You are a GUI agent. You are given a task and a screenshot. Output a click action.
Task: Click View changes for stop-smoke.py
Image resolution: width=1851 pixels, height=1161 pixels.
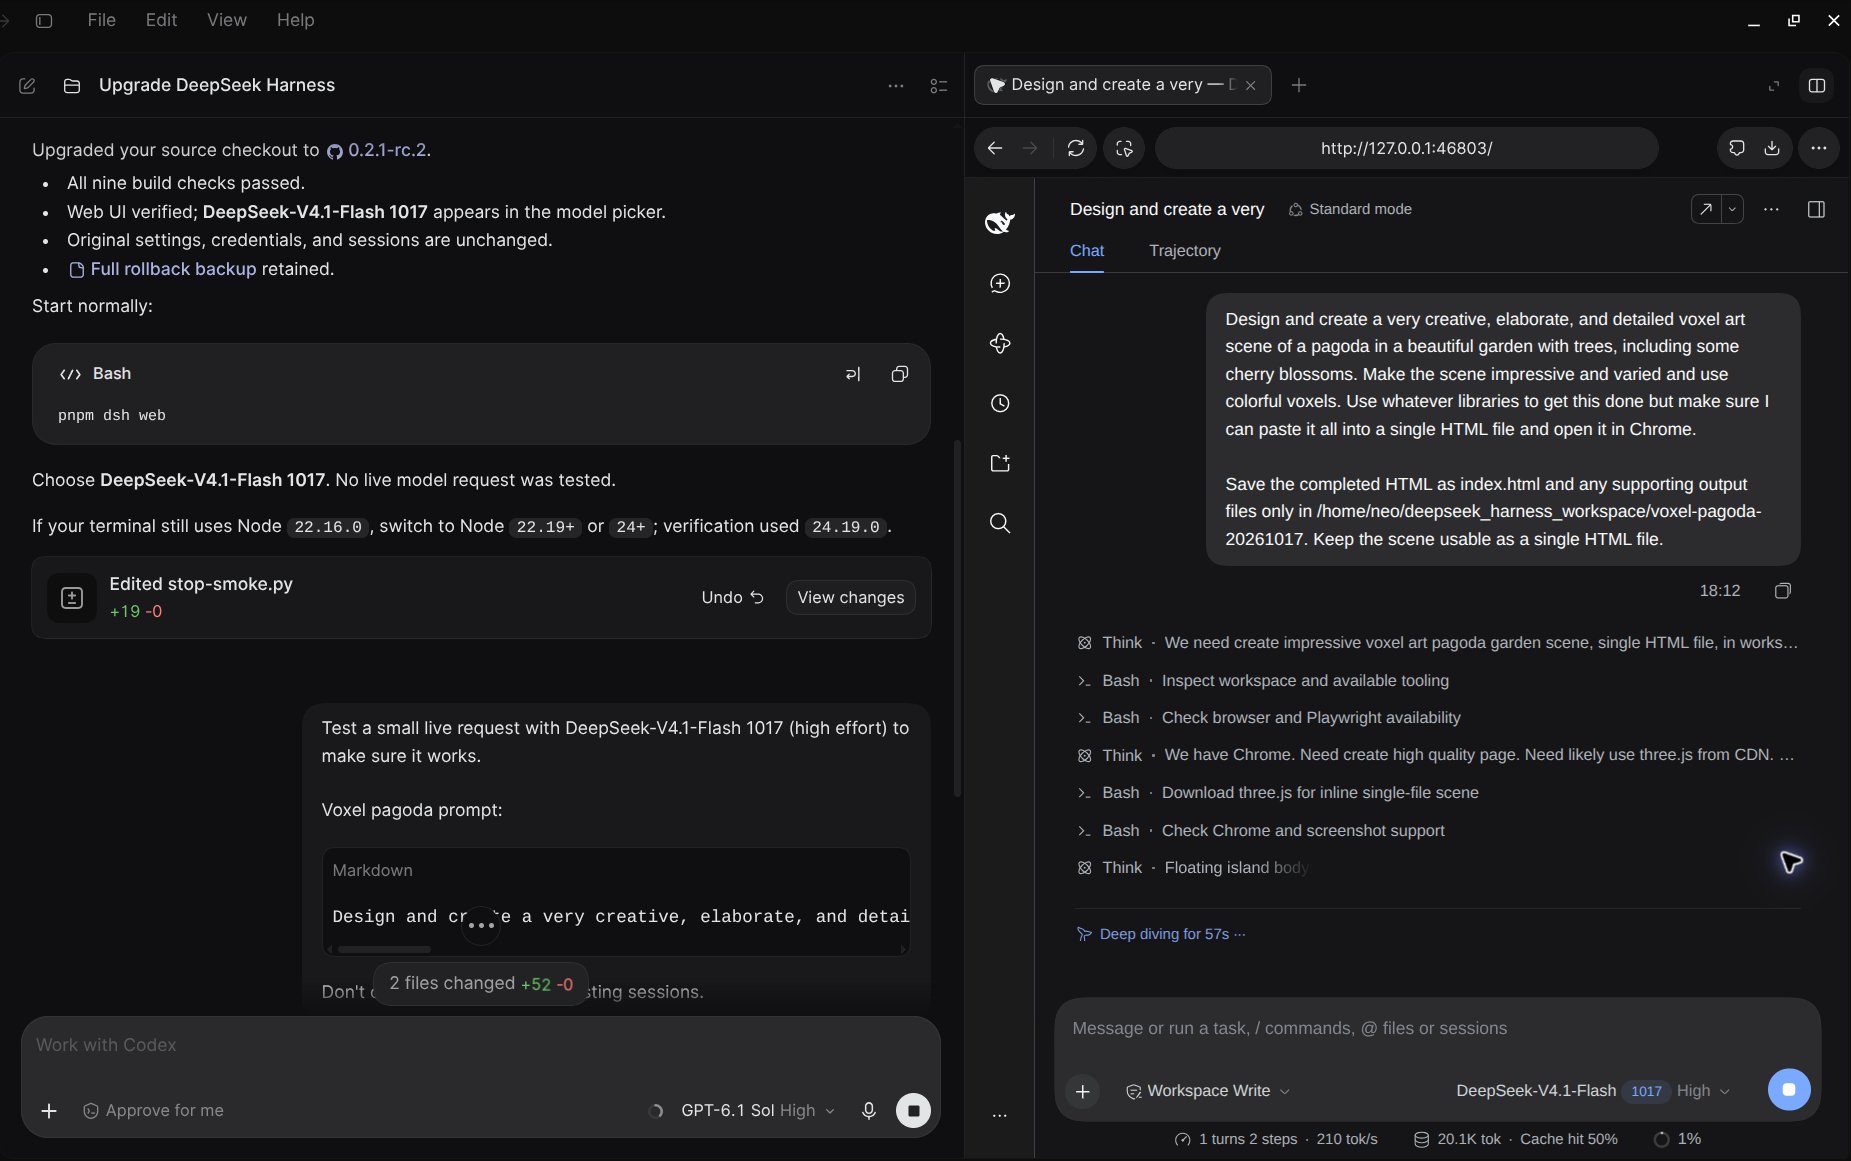click(851, 597)
